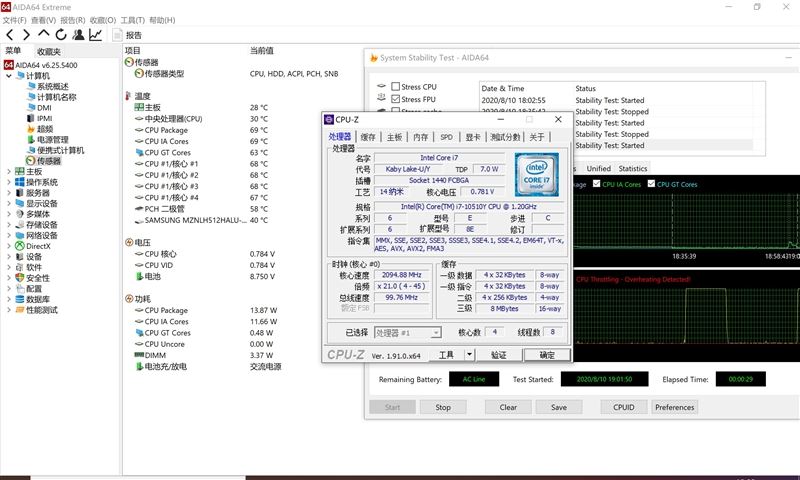The image size is (800, 480).
Task: Click Clear button in stability test
Action: [x=508, y=407]
